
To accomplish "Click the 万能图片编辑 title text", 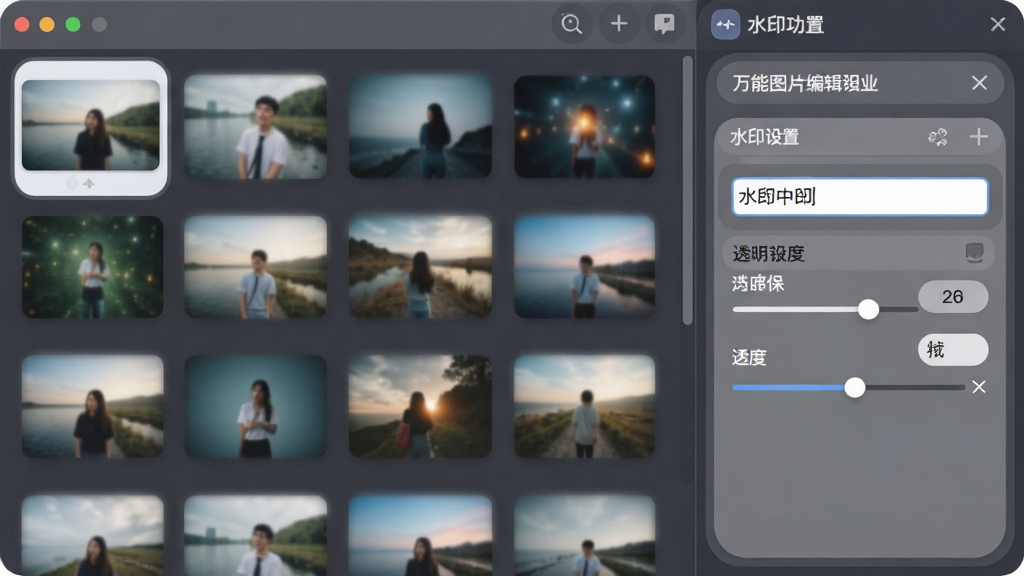I will (x=805, y=83).
